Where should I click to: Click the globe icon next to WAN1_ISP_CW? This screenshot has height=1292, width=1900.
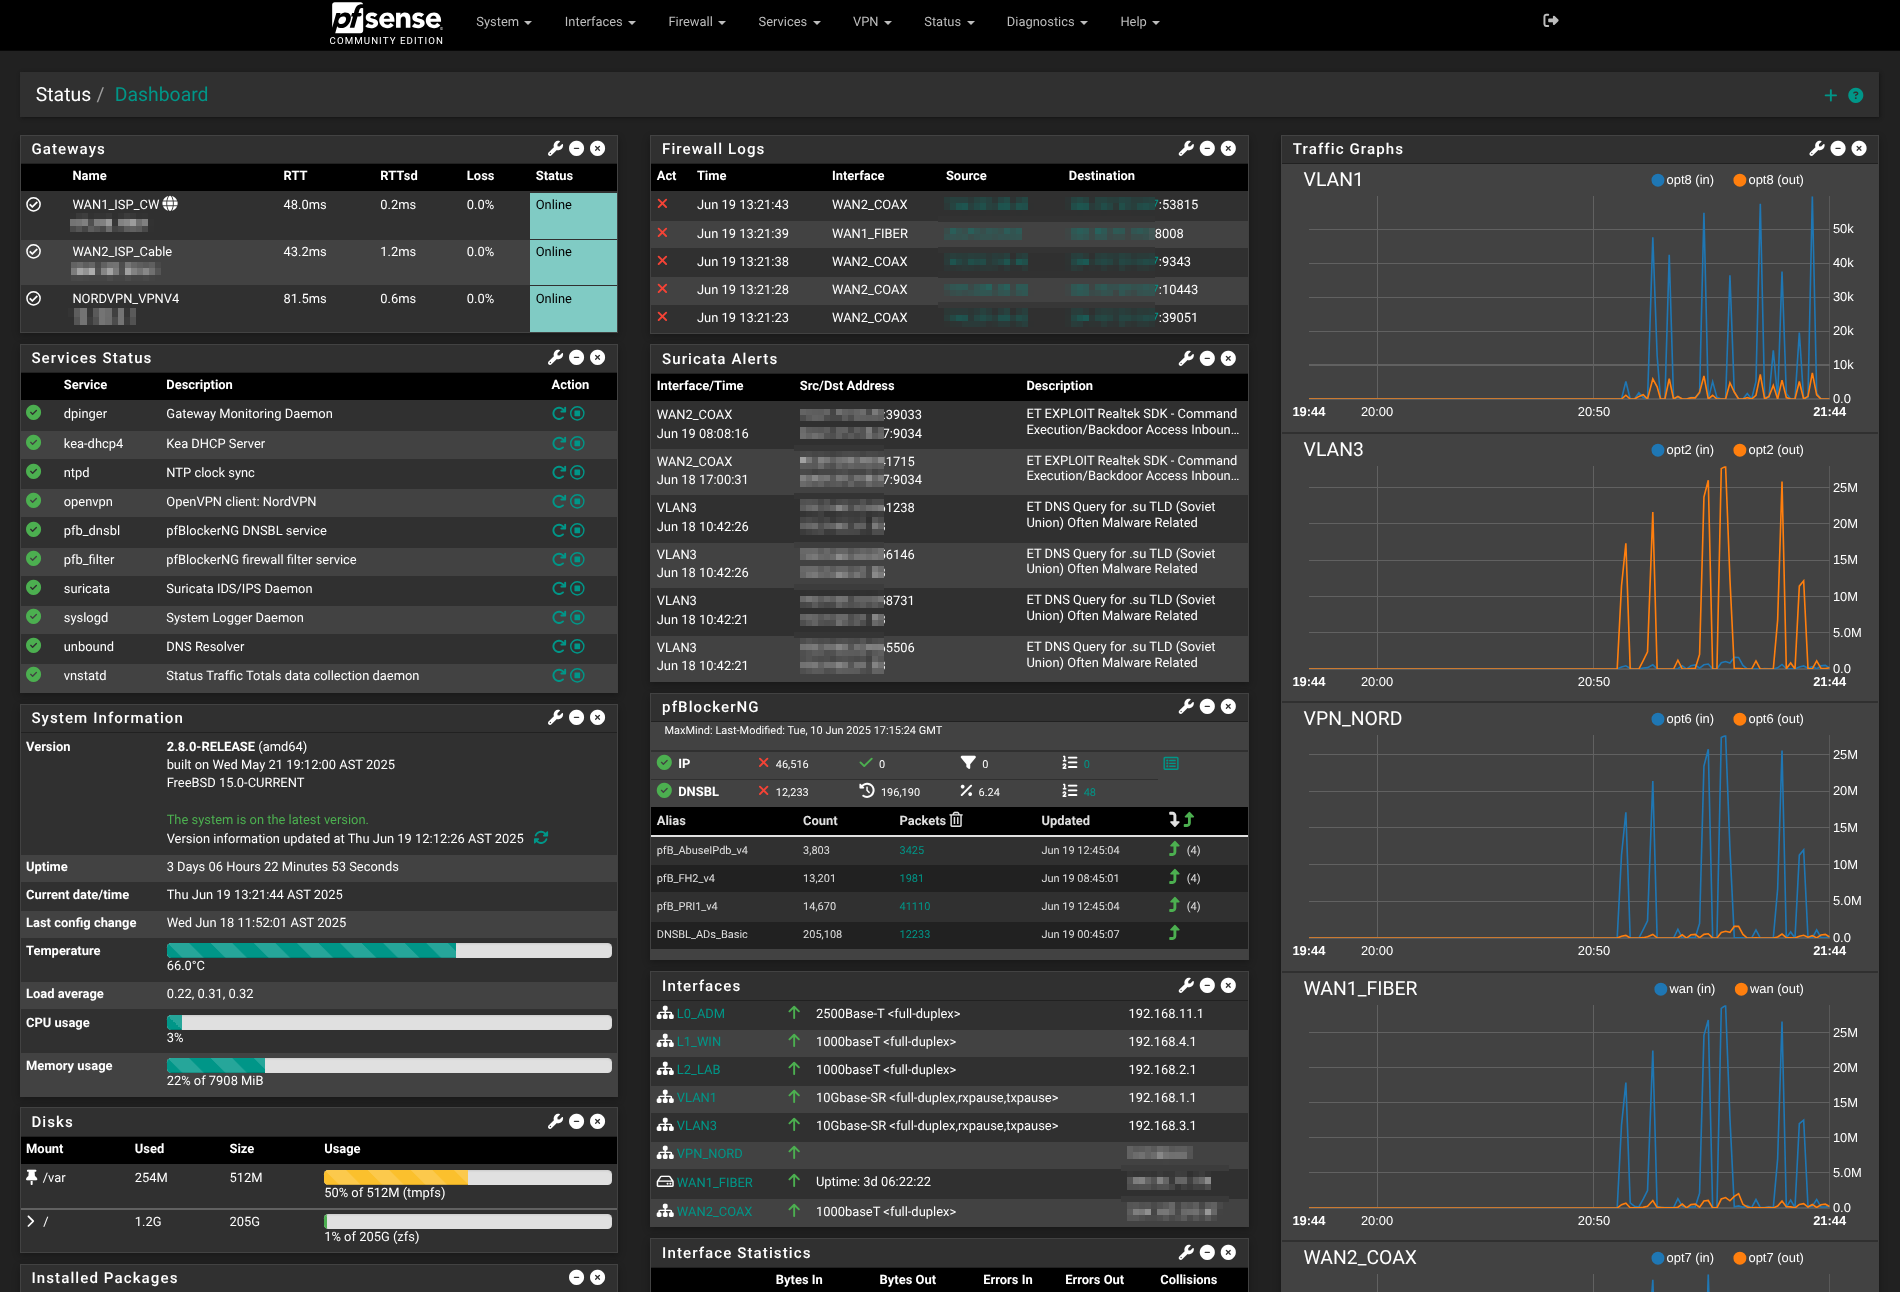[x=170, y=204]
